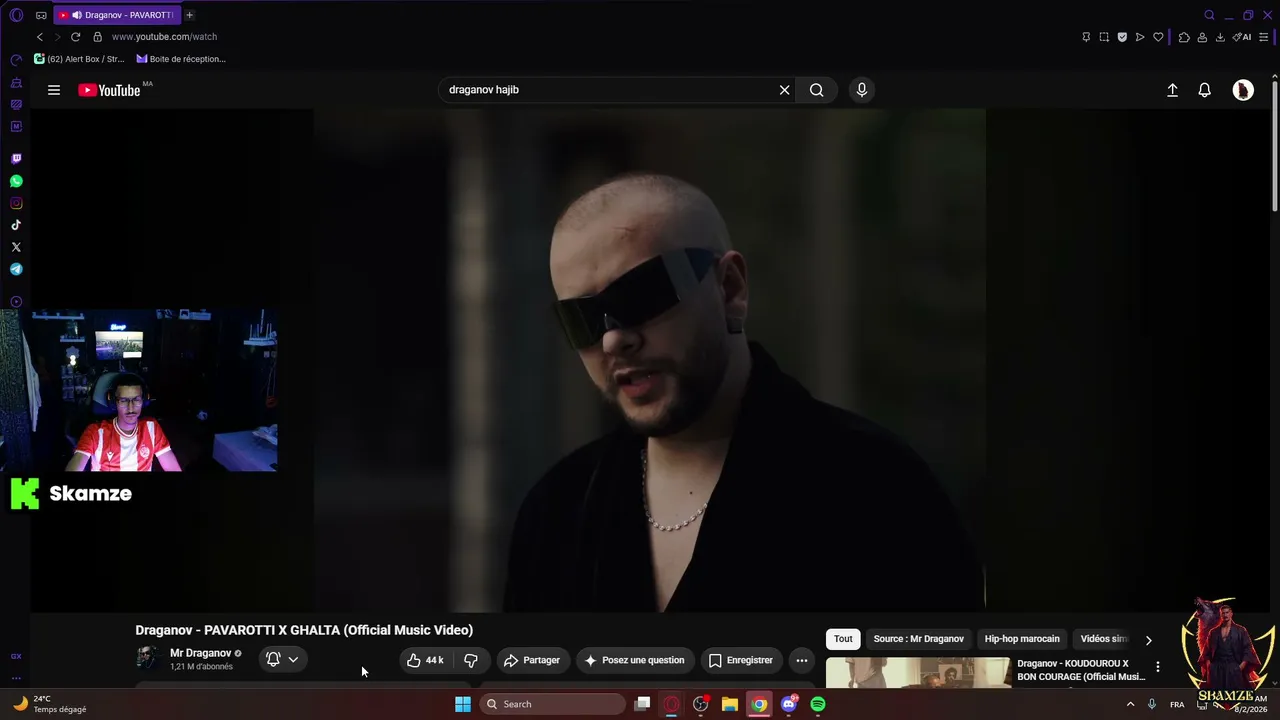View site security lock information
The height and width of the screenshot is (720, 1280).
97,37
